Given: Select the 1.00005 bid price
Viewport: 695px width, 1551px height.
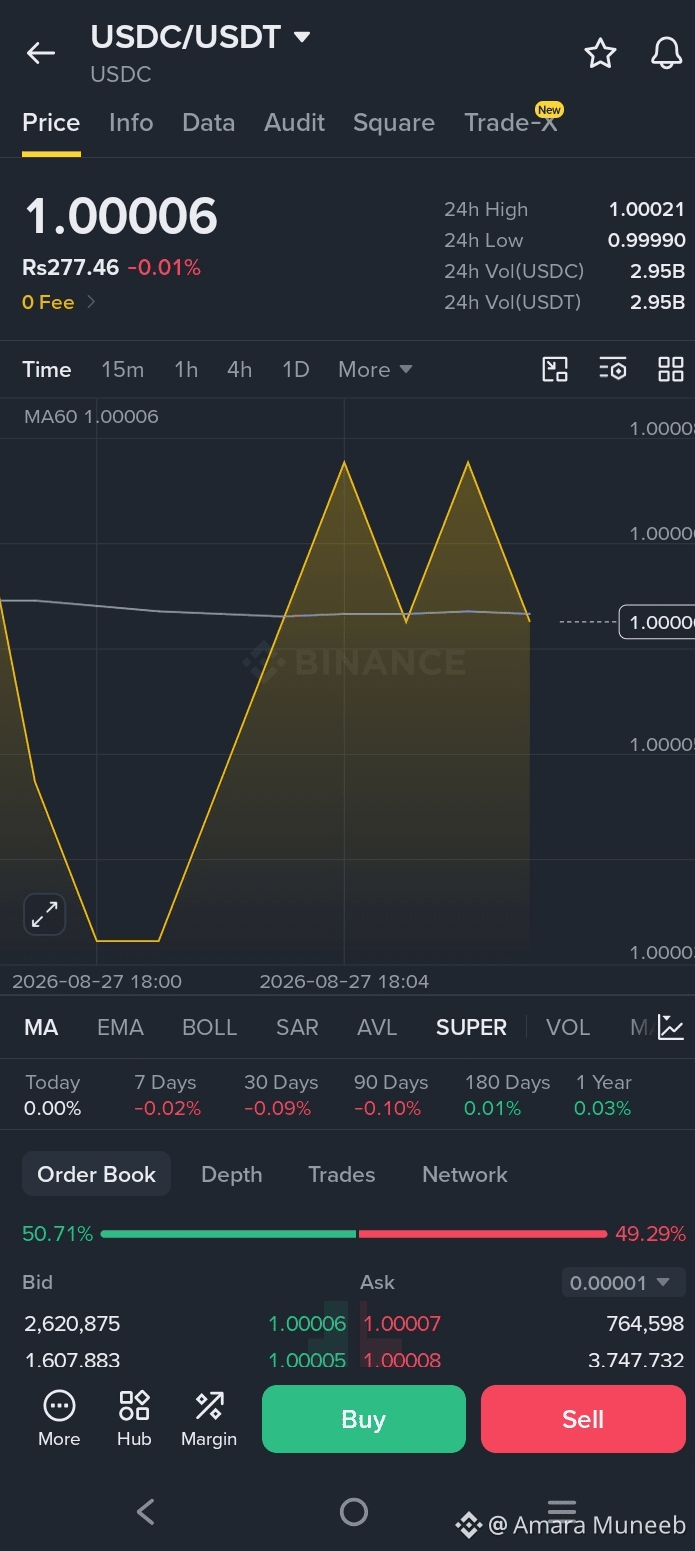Looking at the screenshot, I should [307, 1360].
